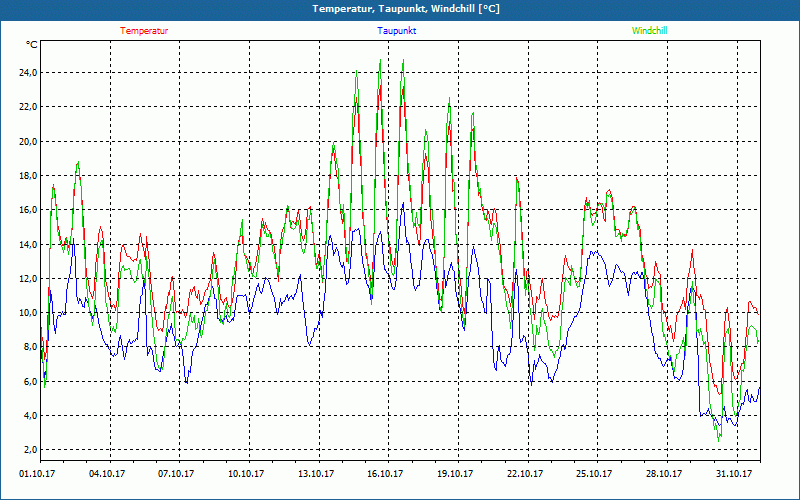Click the 13.10.17 date label
This screenshot has width=800, height=500.
click(316, 474)
